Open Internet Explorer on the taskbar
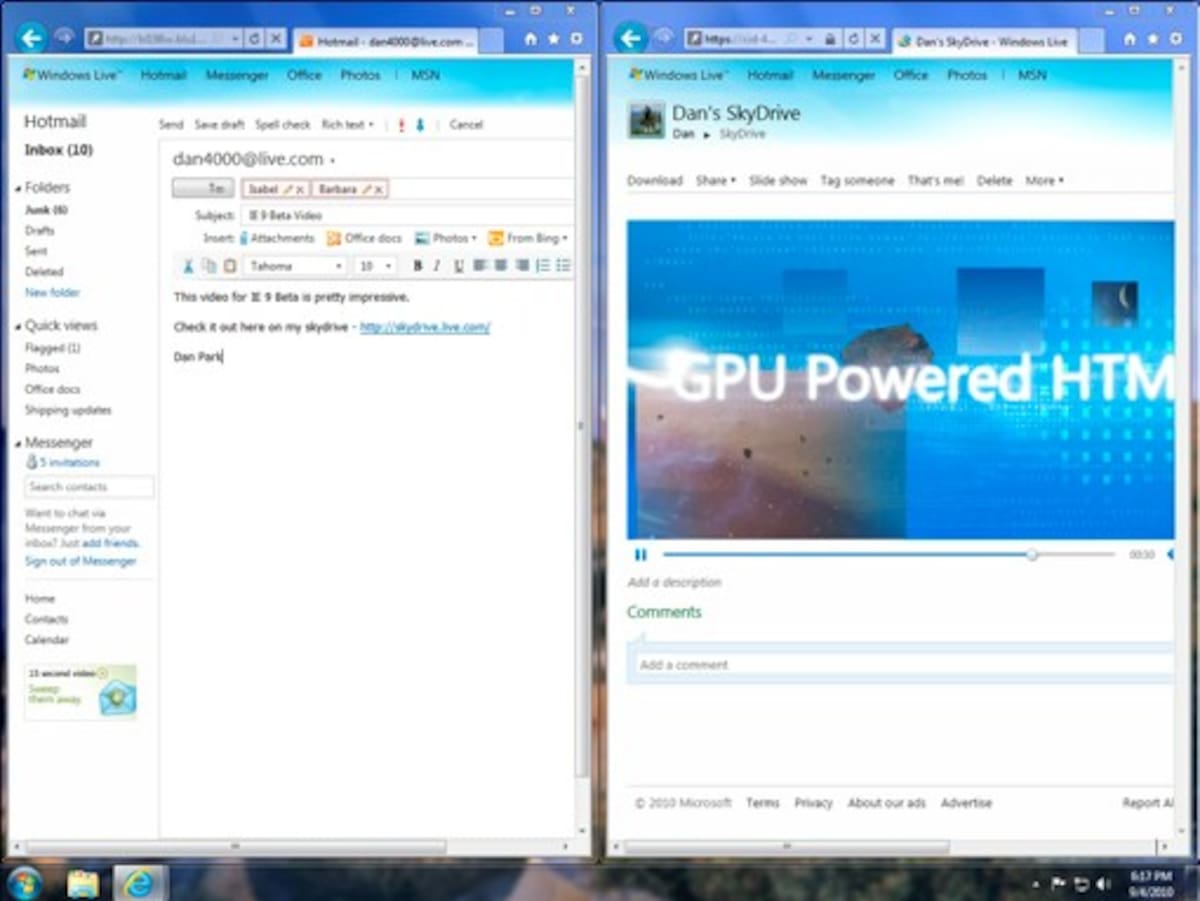The image size is (1200, 901). point(141,883)
